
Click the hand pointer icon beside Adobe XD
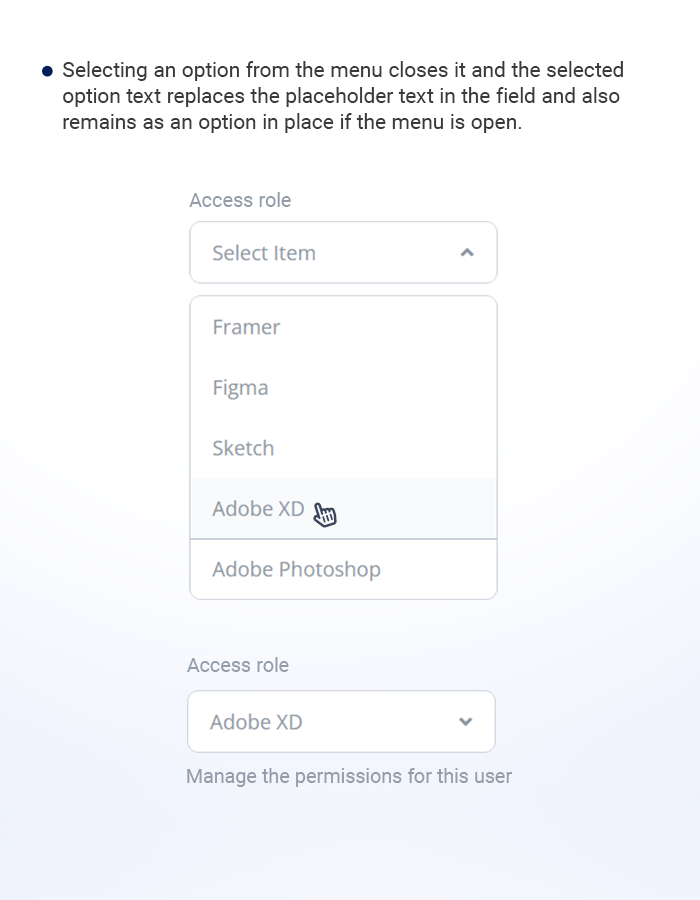pos(325,514)
